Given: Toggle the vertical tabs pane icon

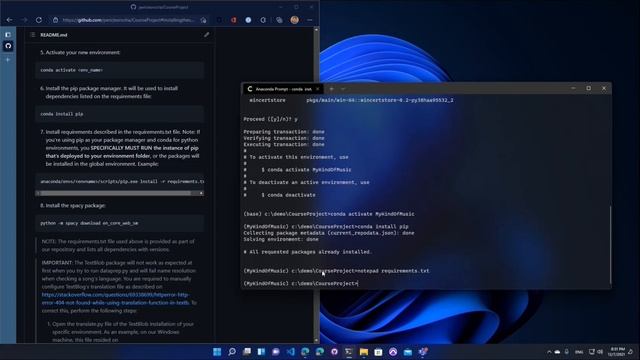Looking at the screenshot, I should [8, 35].
